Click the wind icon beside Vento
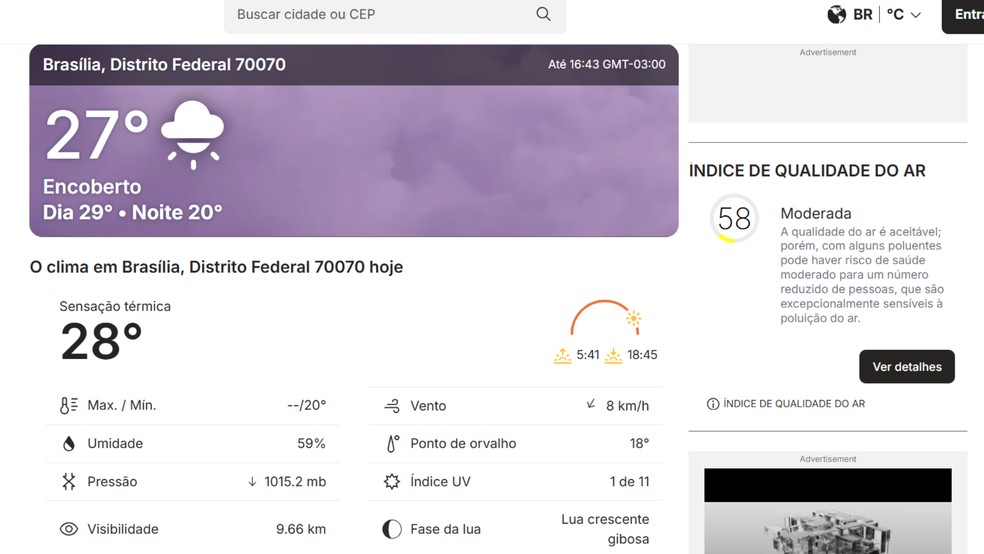This screenshot has width=984, height=554. [x=392, y=406]
